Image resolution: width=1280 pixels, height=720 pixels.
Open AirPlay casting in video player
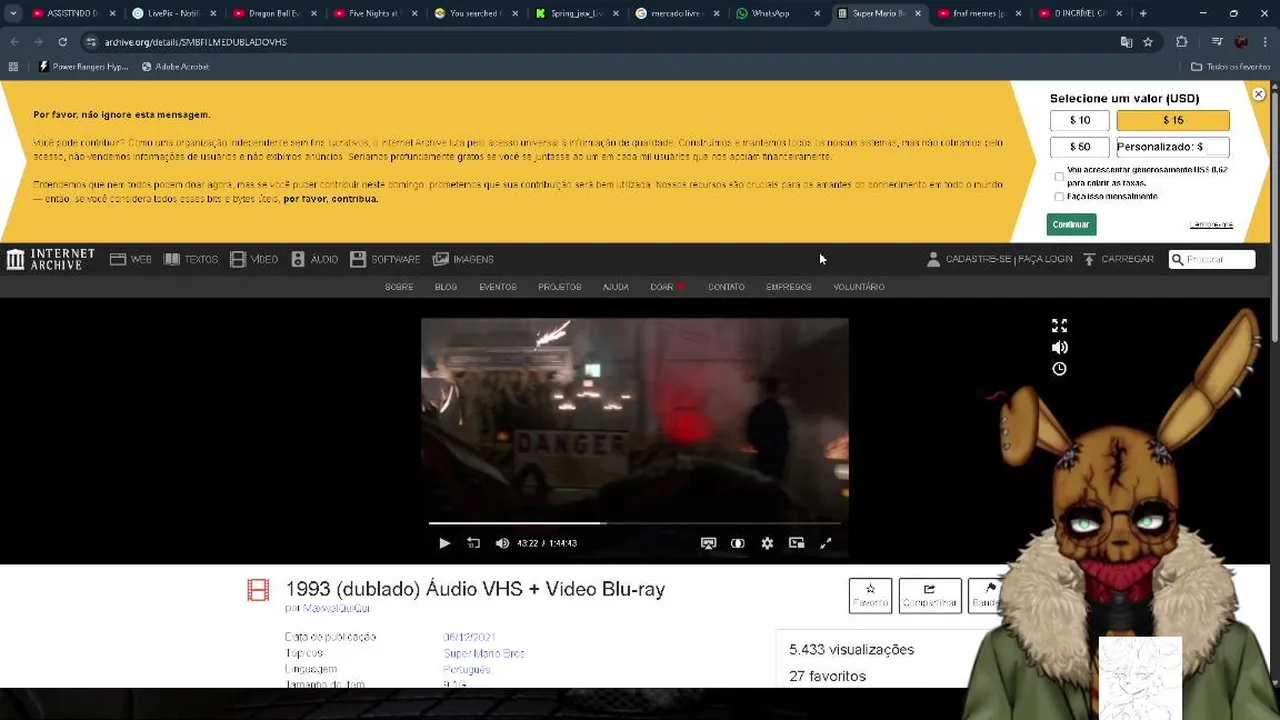708,543
